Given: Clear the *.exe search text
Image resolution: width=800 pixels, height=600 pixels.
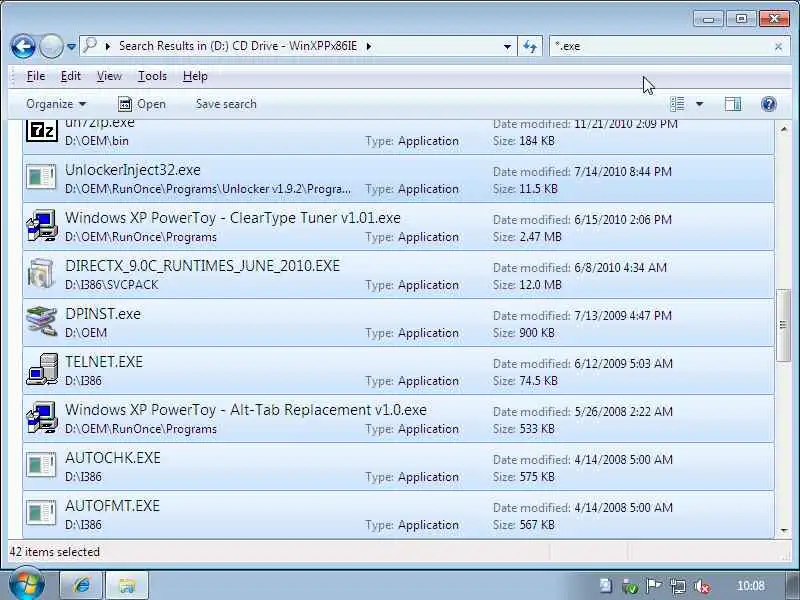Looking at the screenshot, I should (778, 47).
